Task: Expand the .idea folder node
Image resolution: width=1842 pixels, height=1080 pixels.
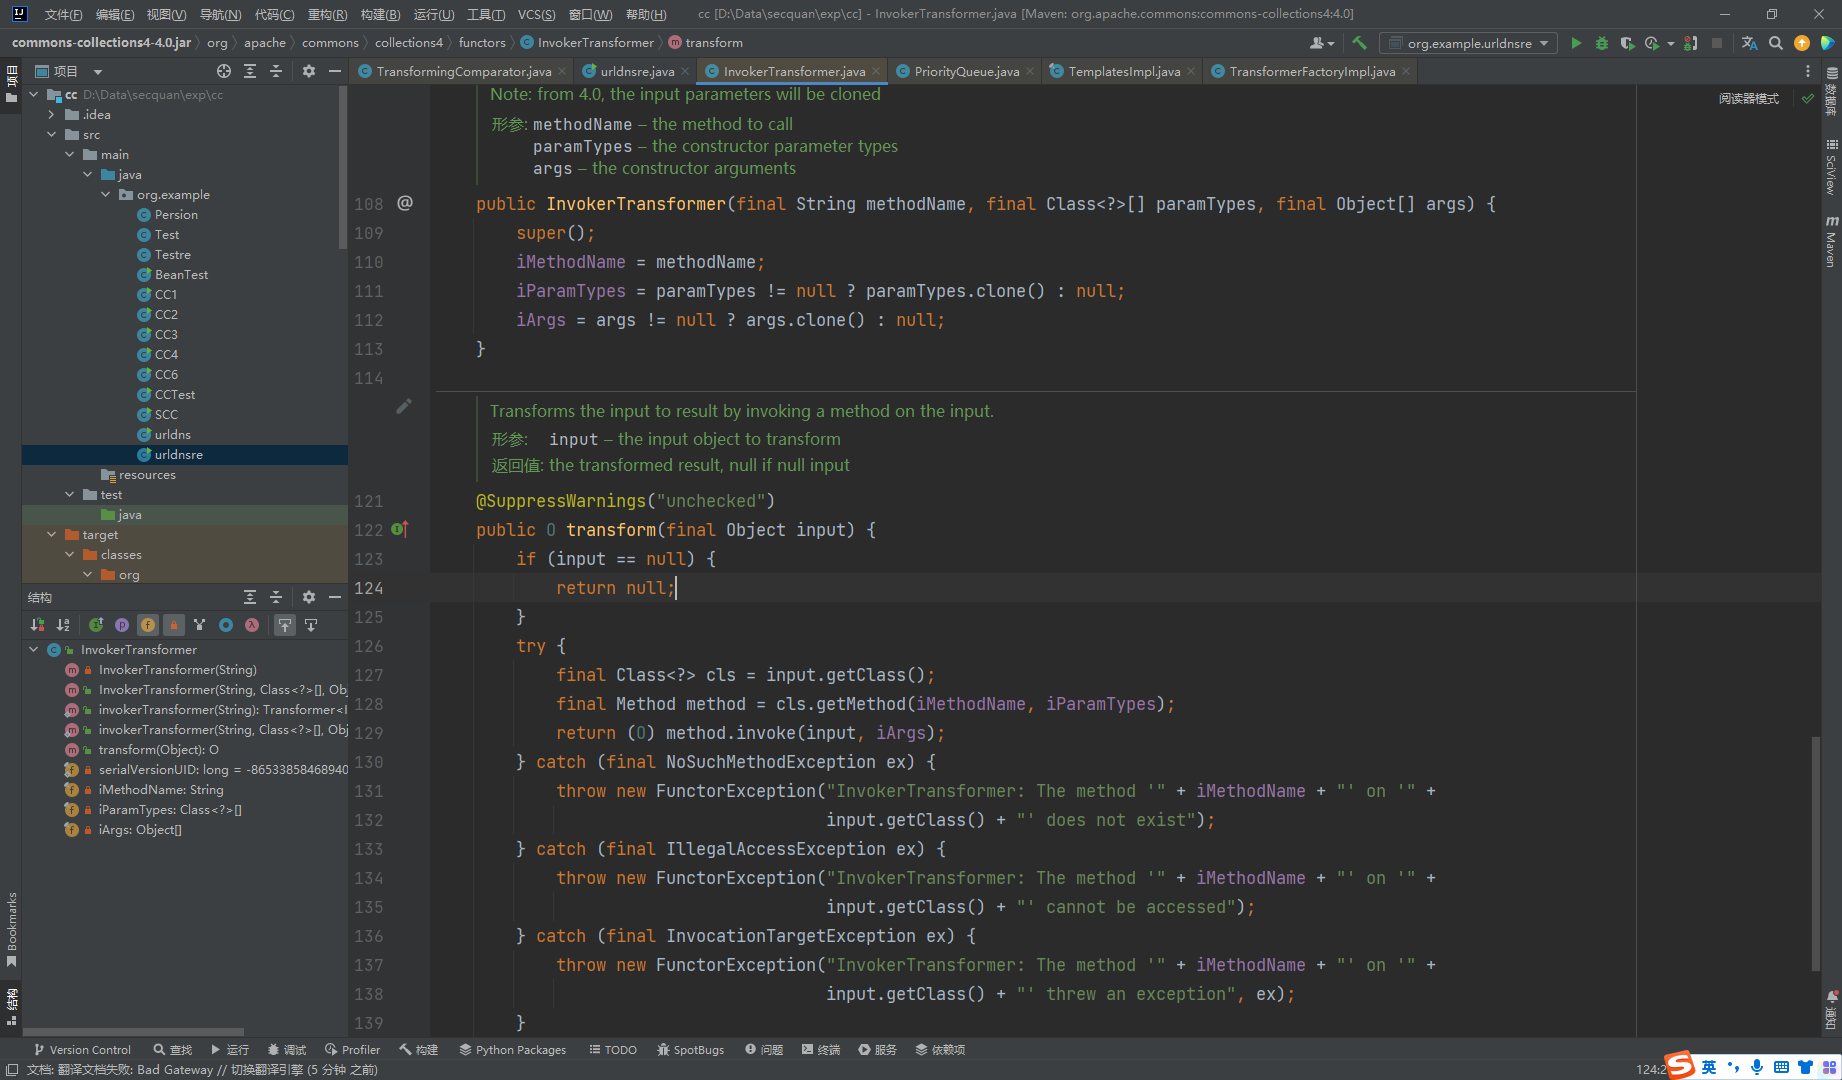Action: 51,114
